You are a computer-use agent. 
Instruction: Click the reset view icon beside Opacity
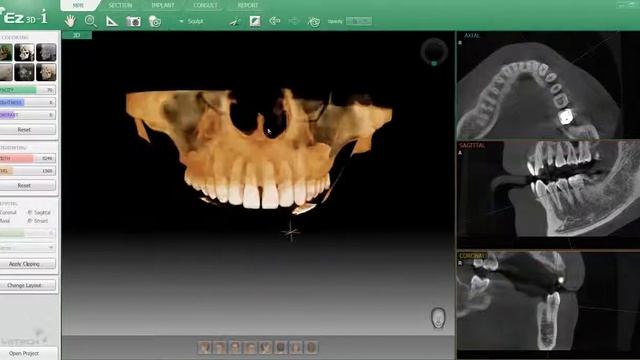tap(313, 22)
